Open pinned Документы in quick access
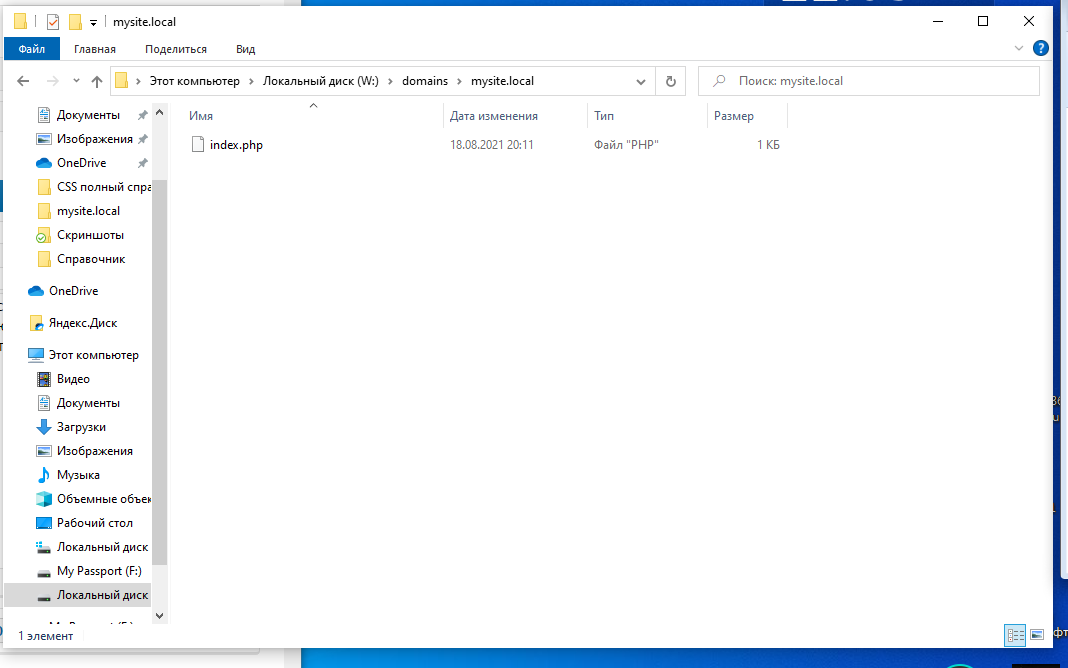1068x668 pixels. [88, 115]
